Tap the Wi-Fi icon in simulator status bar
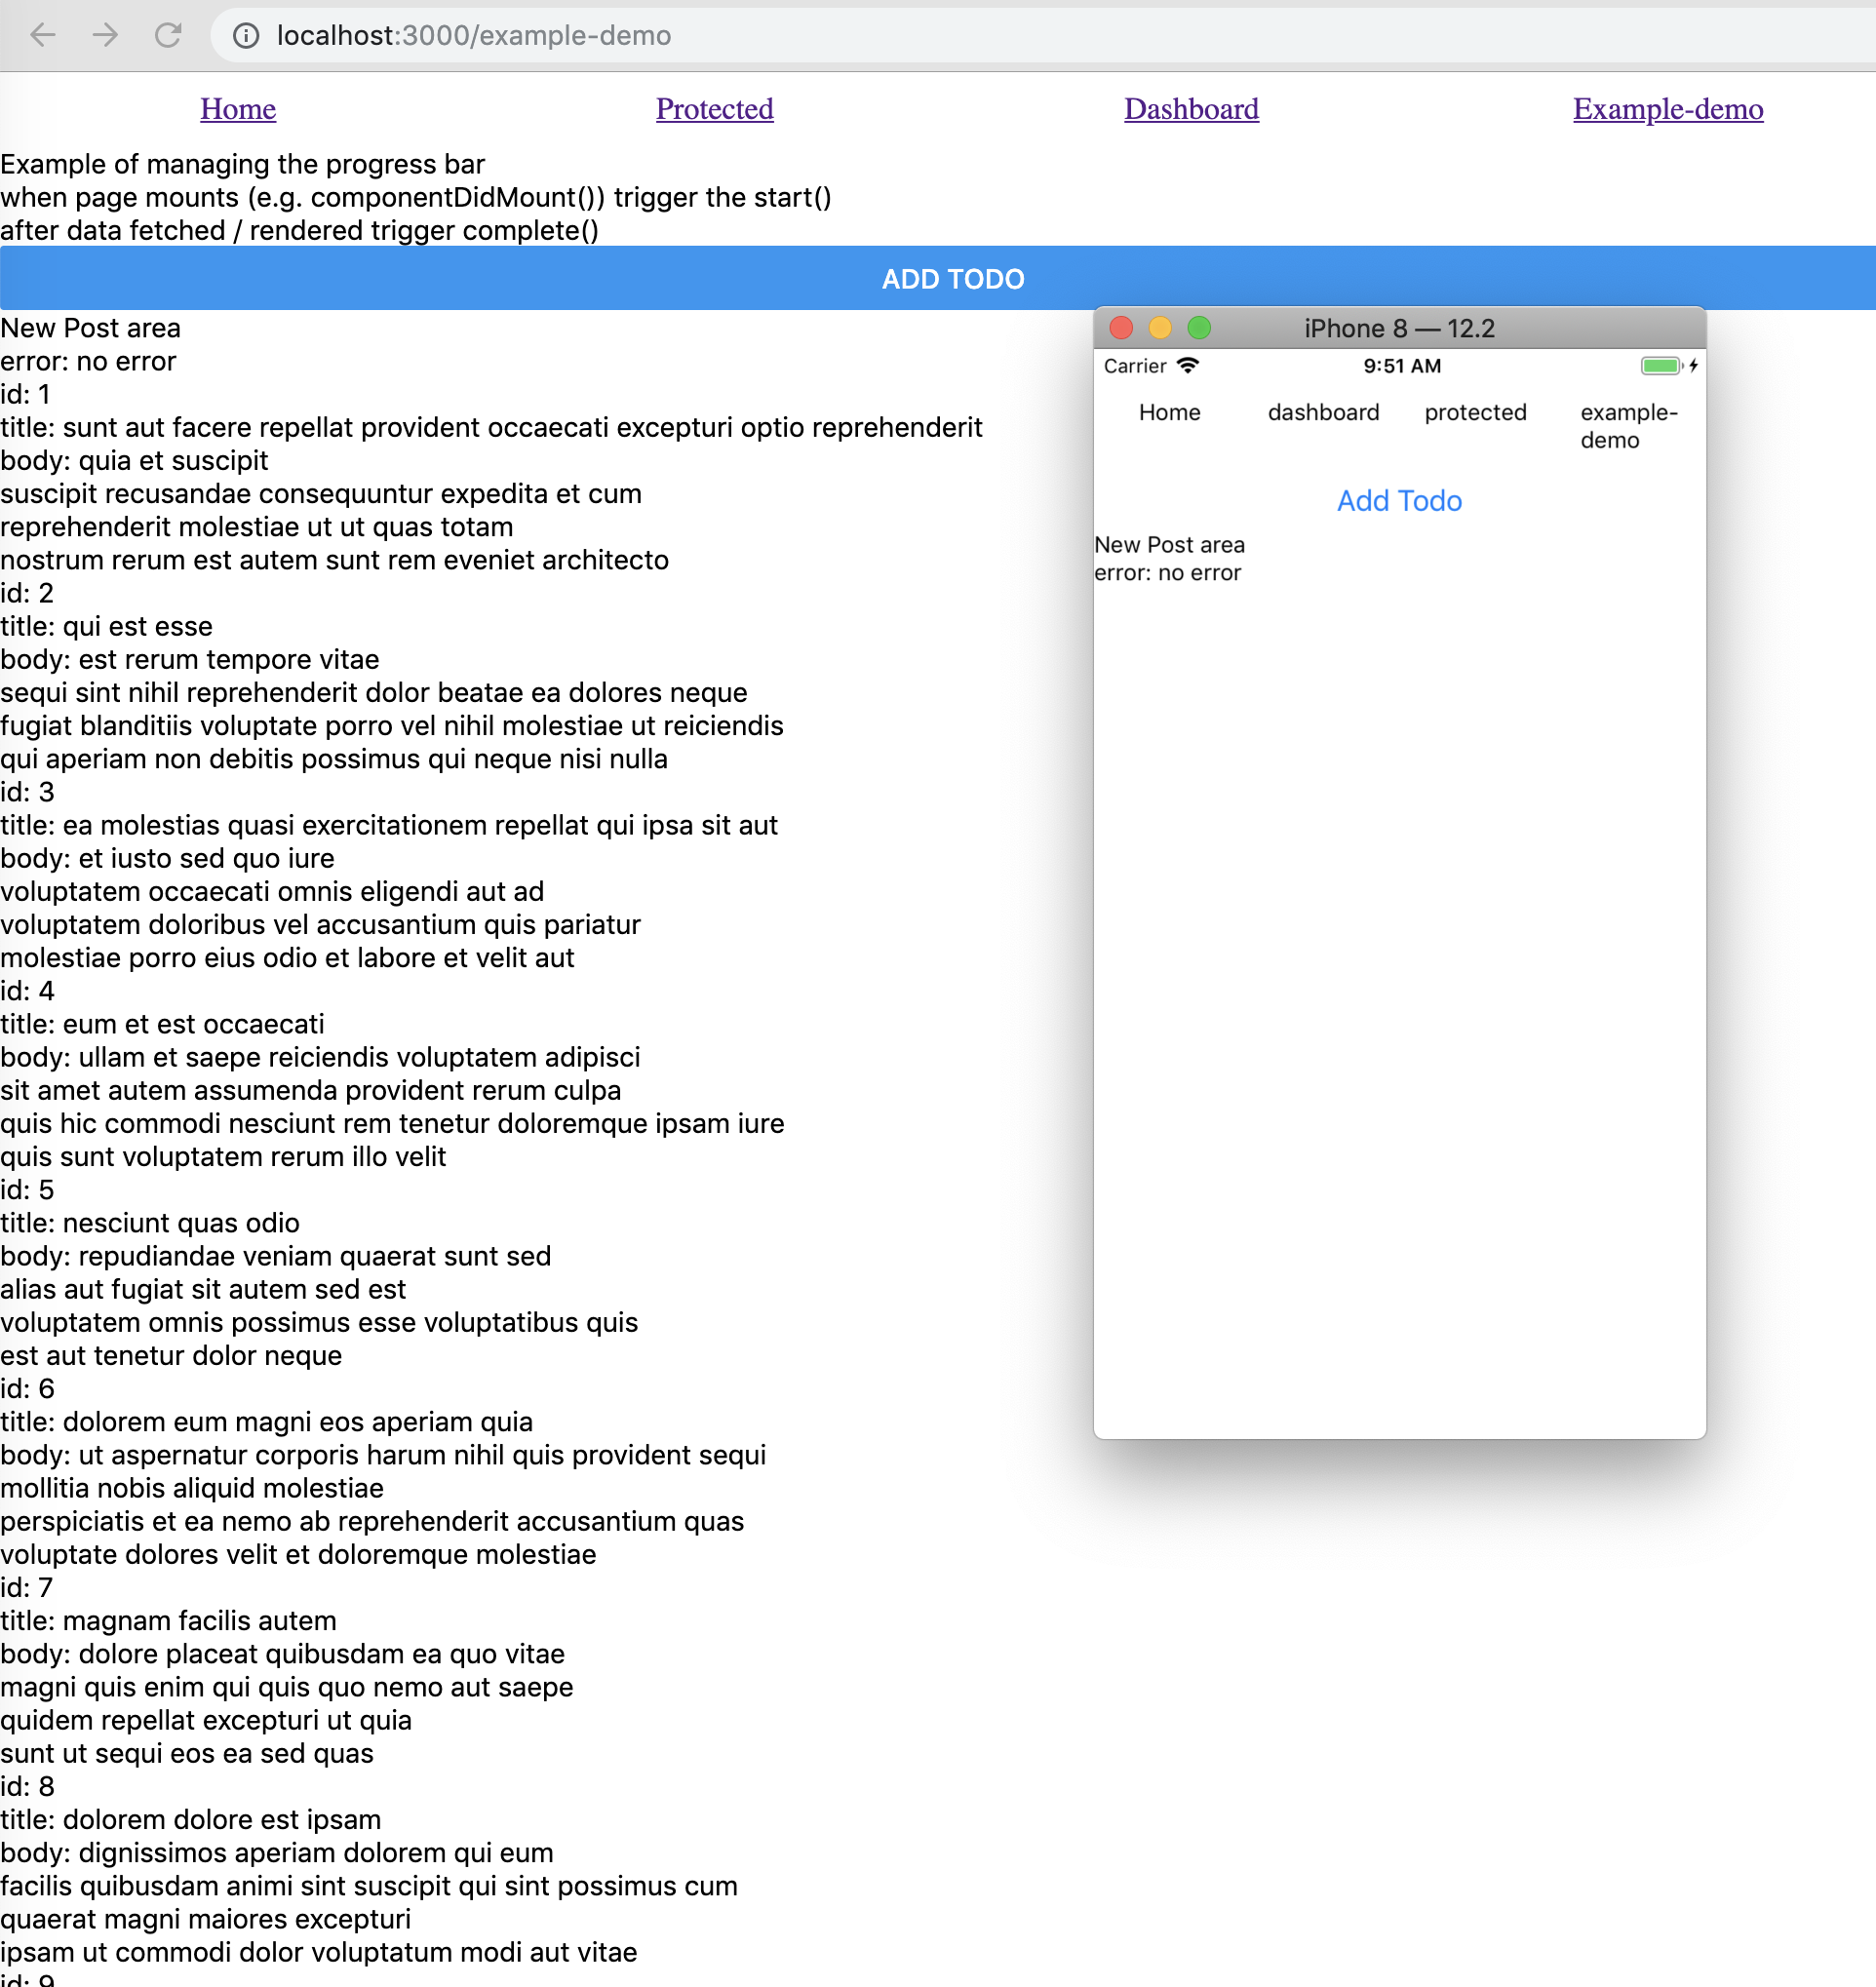This screenshot has height=1987, width=1876. click(x=1187, y=366)
